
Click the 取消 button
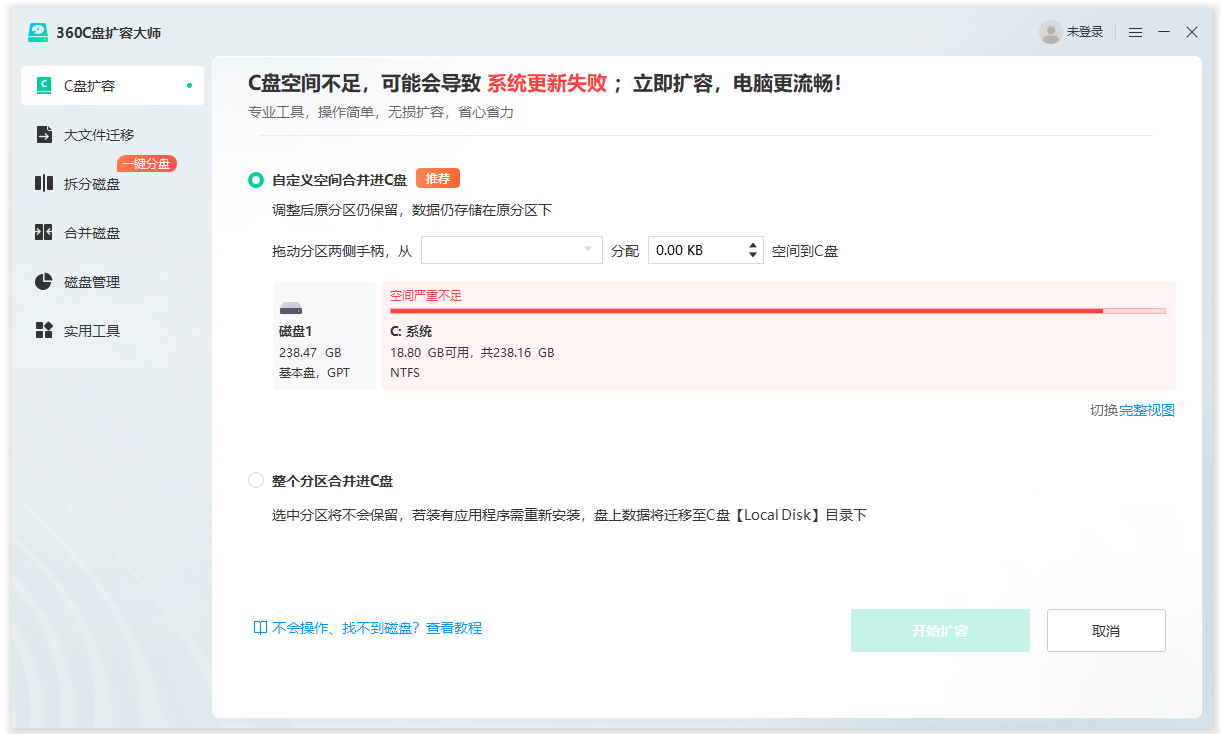tap(1106, 630)
